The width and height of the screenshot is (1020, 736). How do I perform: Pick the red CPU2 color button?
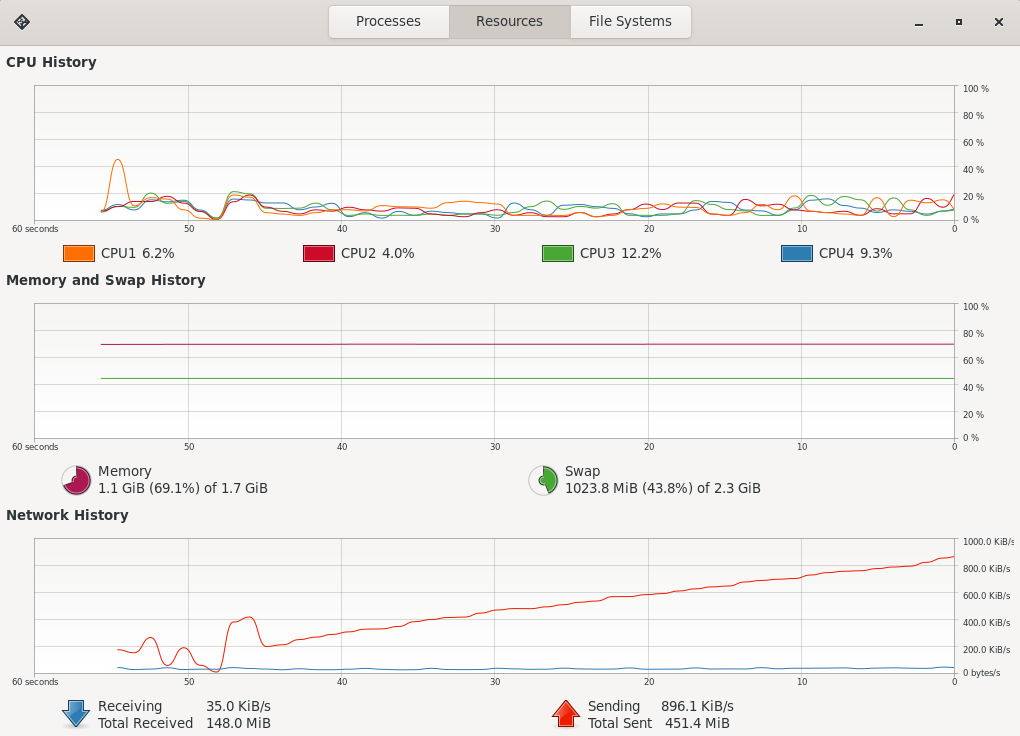318,254
